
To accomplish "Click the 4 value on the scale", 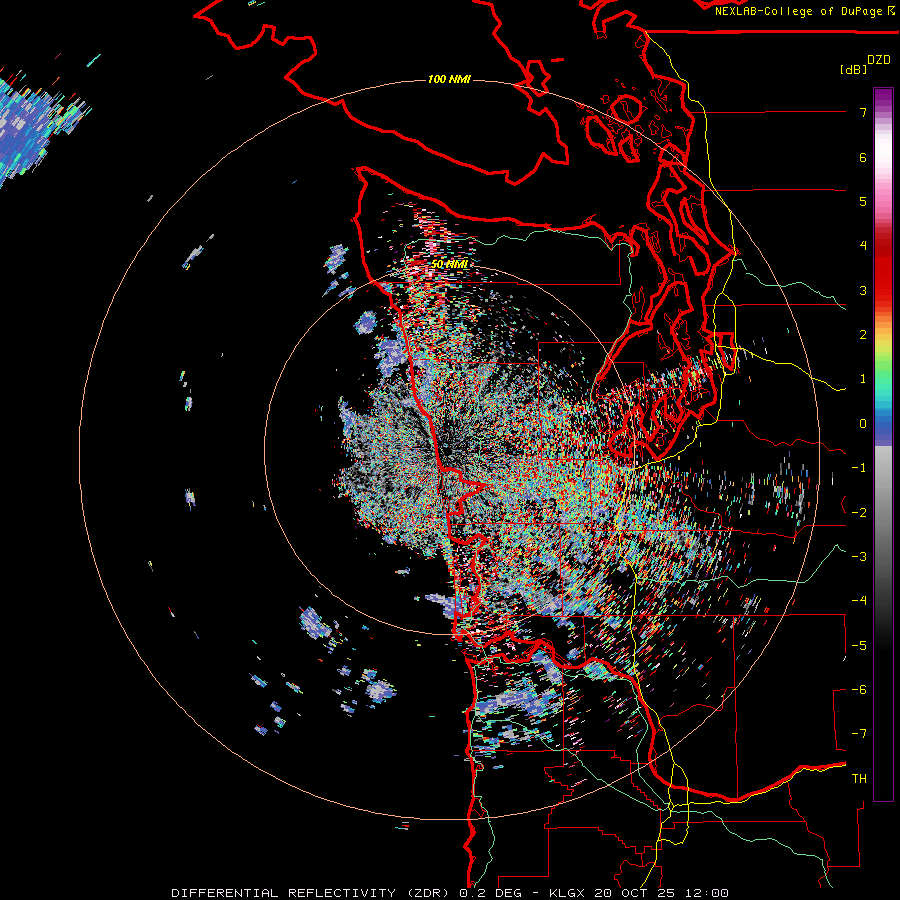I will pos(863,246).
